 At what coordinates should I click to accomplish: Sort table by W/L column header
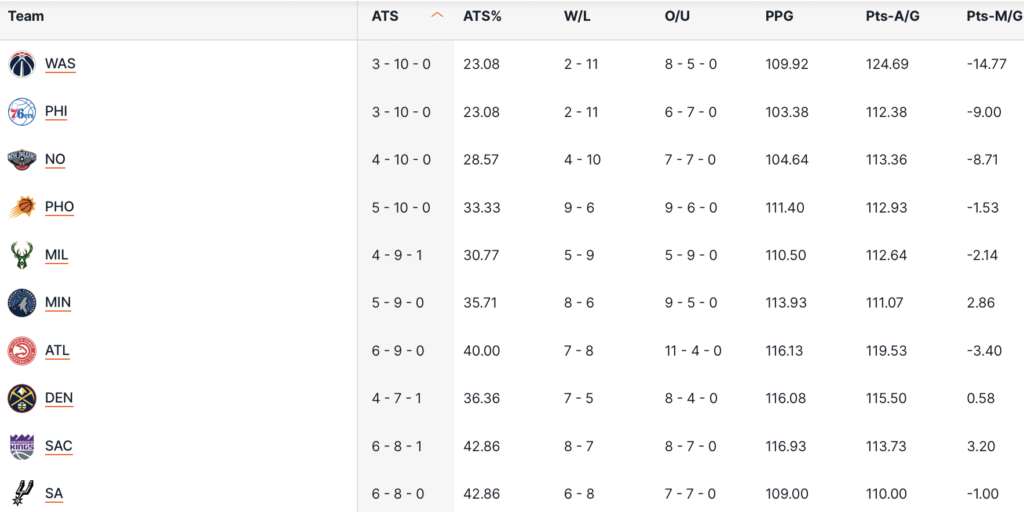tap(578, 16)
